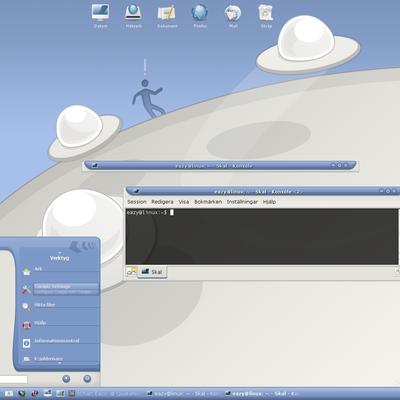Viewport: 400px width, 400px height.
Task: Open the Dokument desktop icon
Action: point(167,15)
